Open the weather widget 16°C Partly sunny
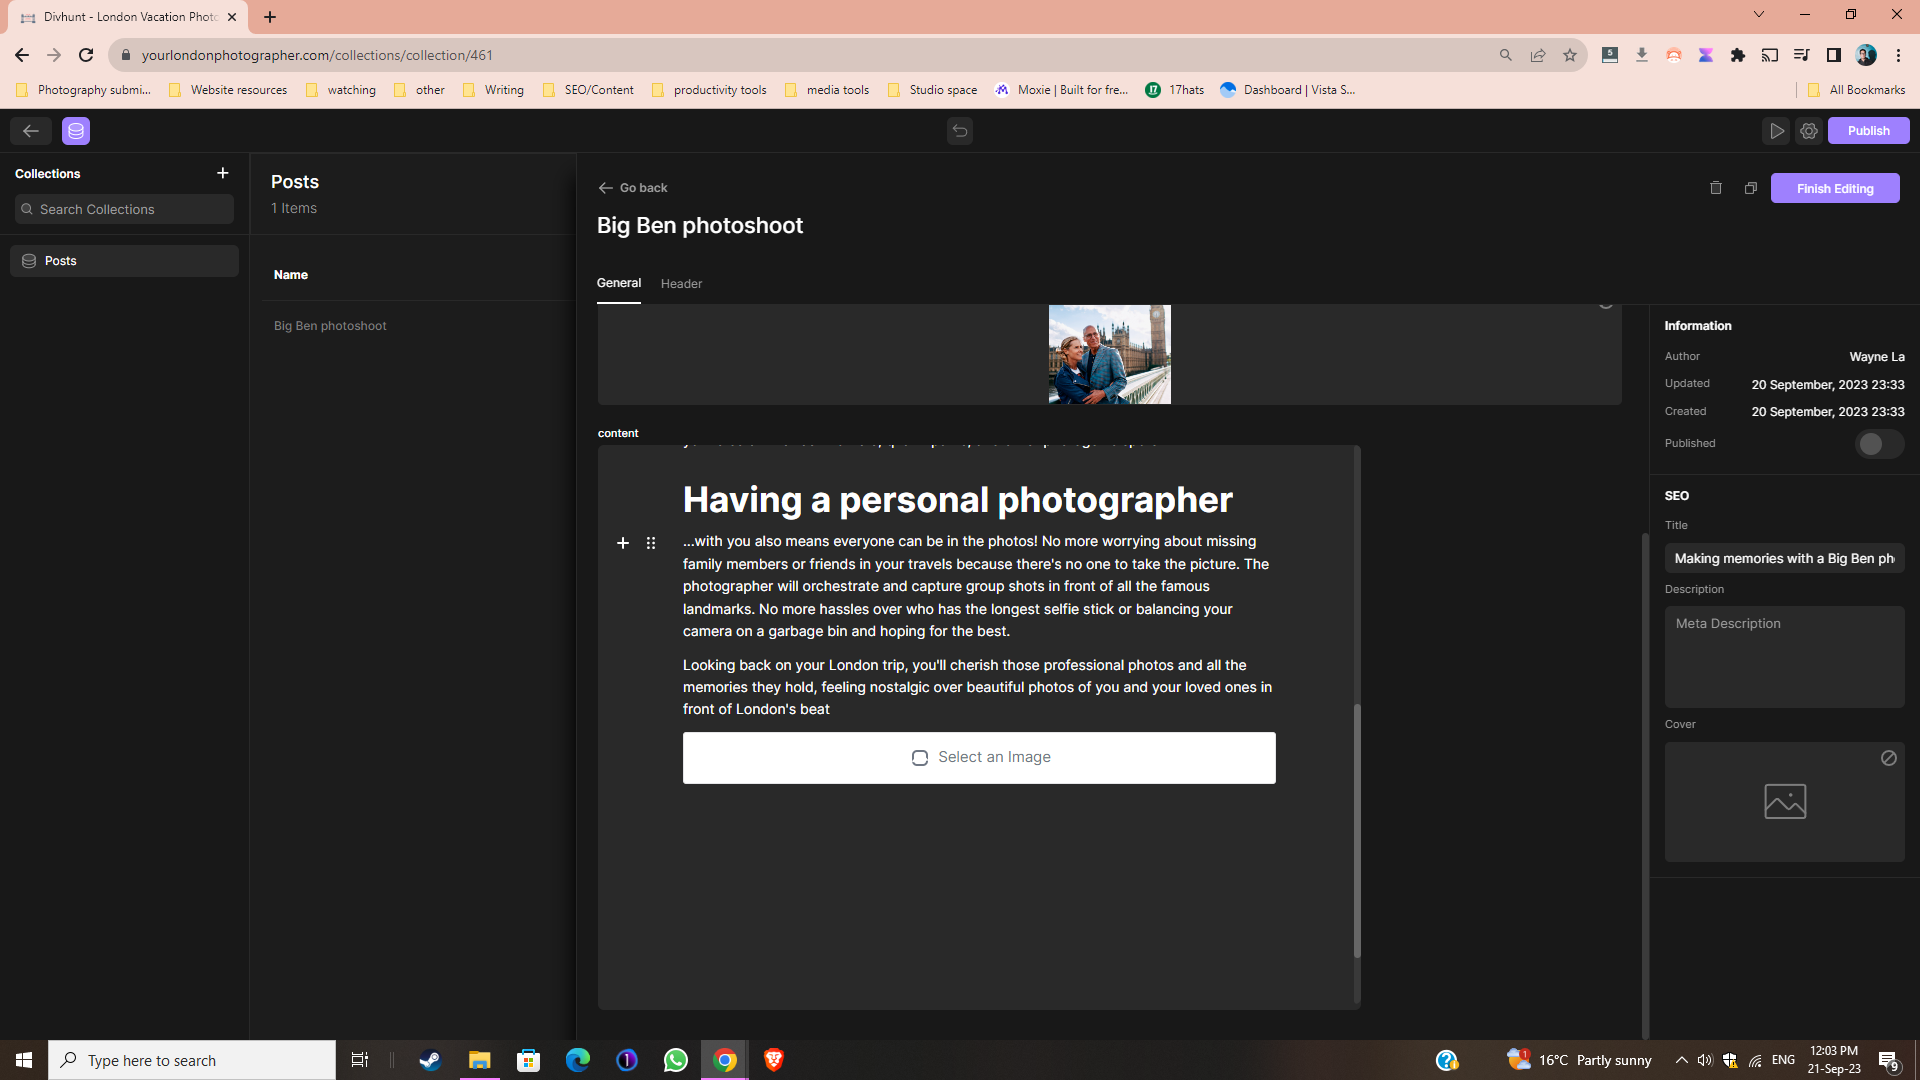The height and width of the screenshot is (1080, 1920). pos(1580,1060)
